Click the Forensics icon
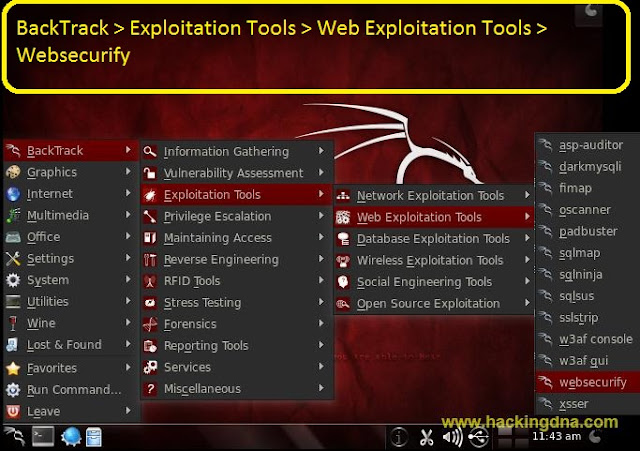 (150, 324)
